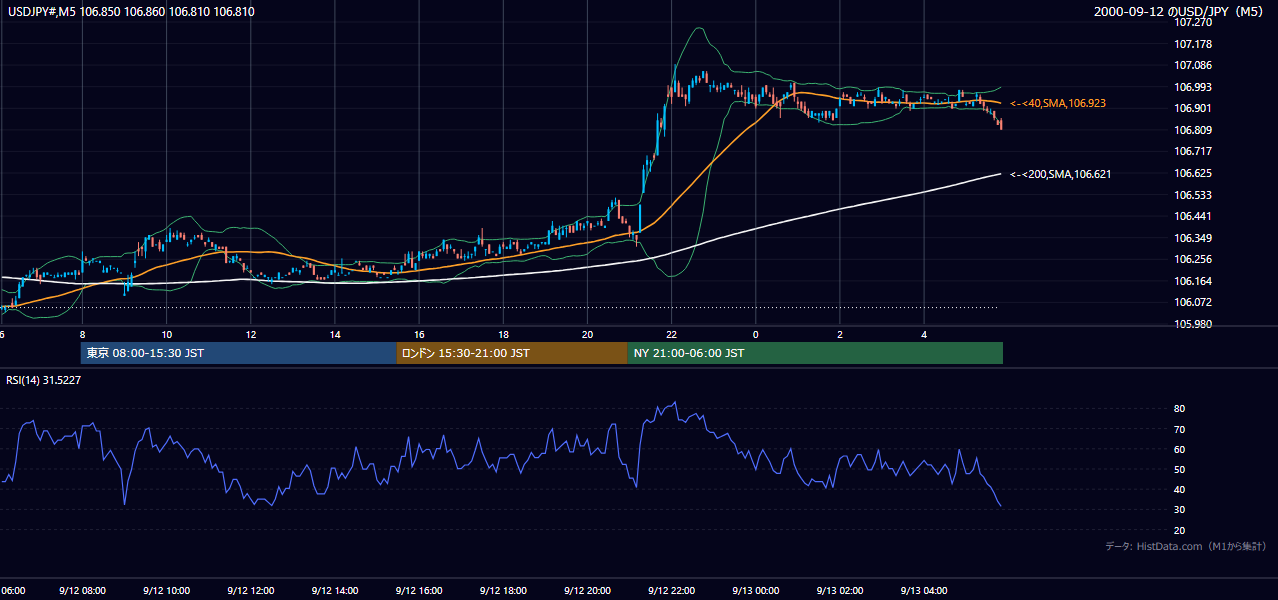This screenshot has height=600, width=1278.
Task: Click the Tokyo session bar 東京 08:00-15:30 JST
Action: point(239,353)
